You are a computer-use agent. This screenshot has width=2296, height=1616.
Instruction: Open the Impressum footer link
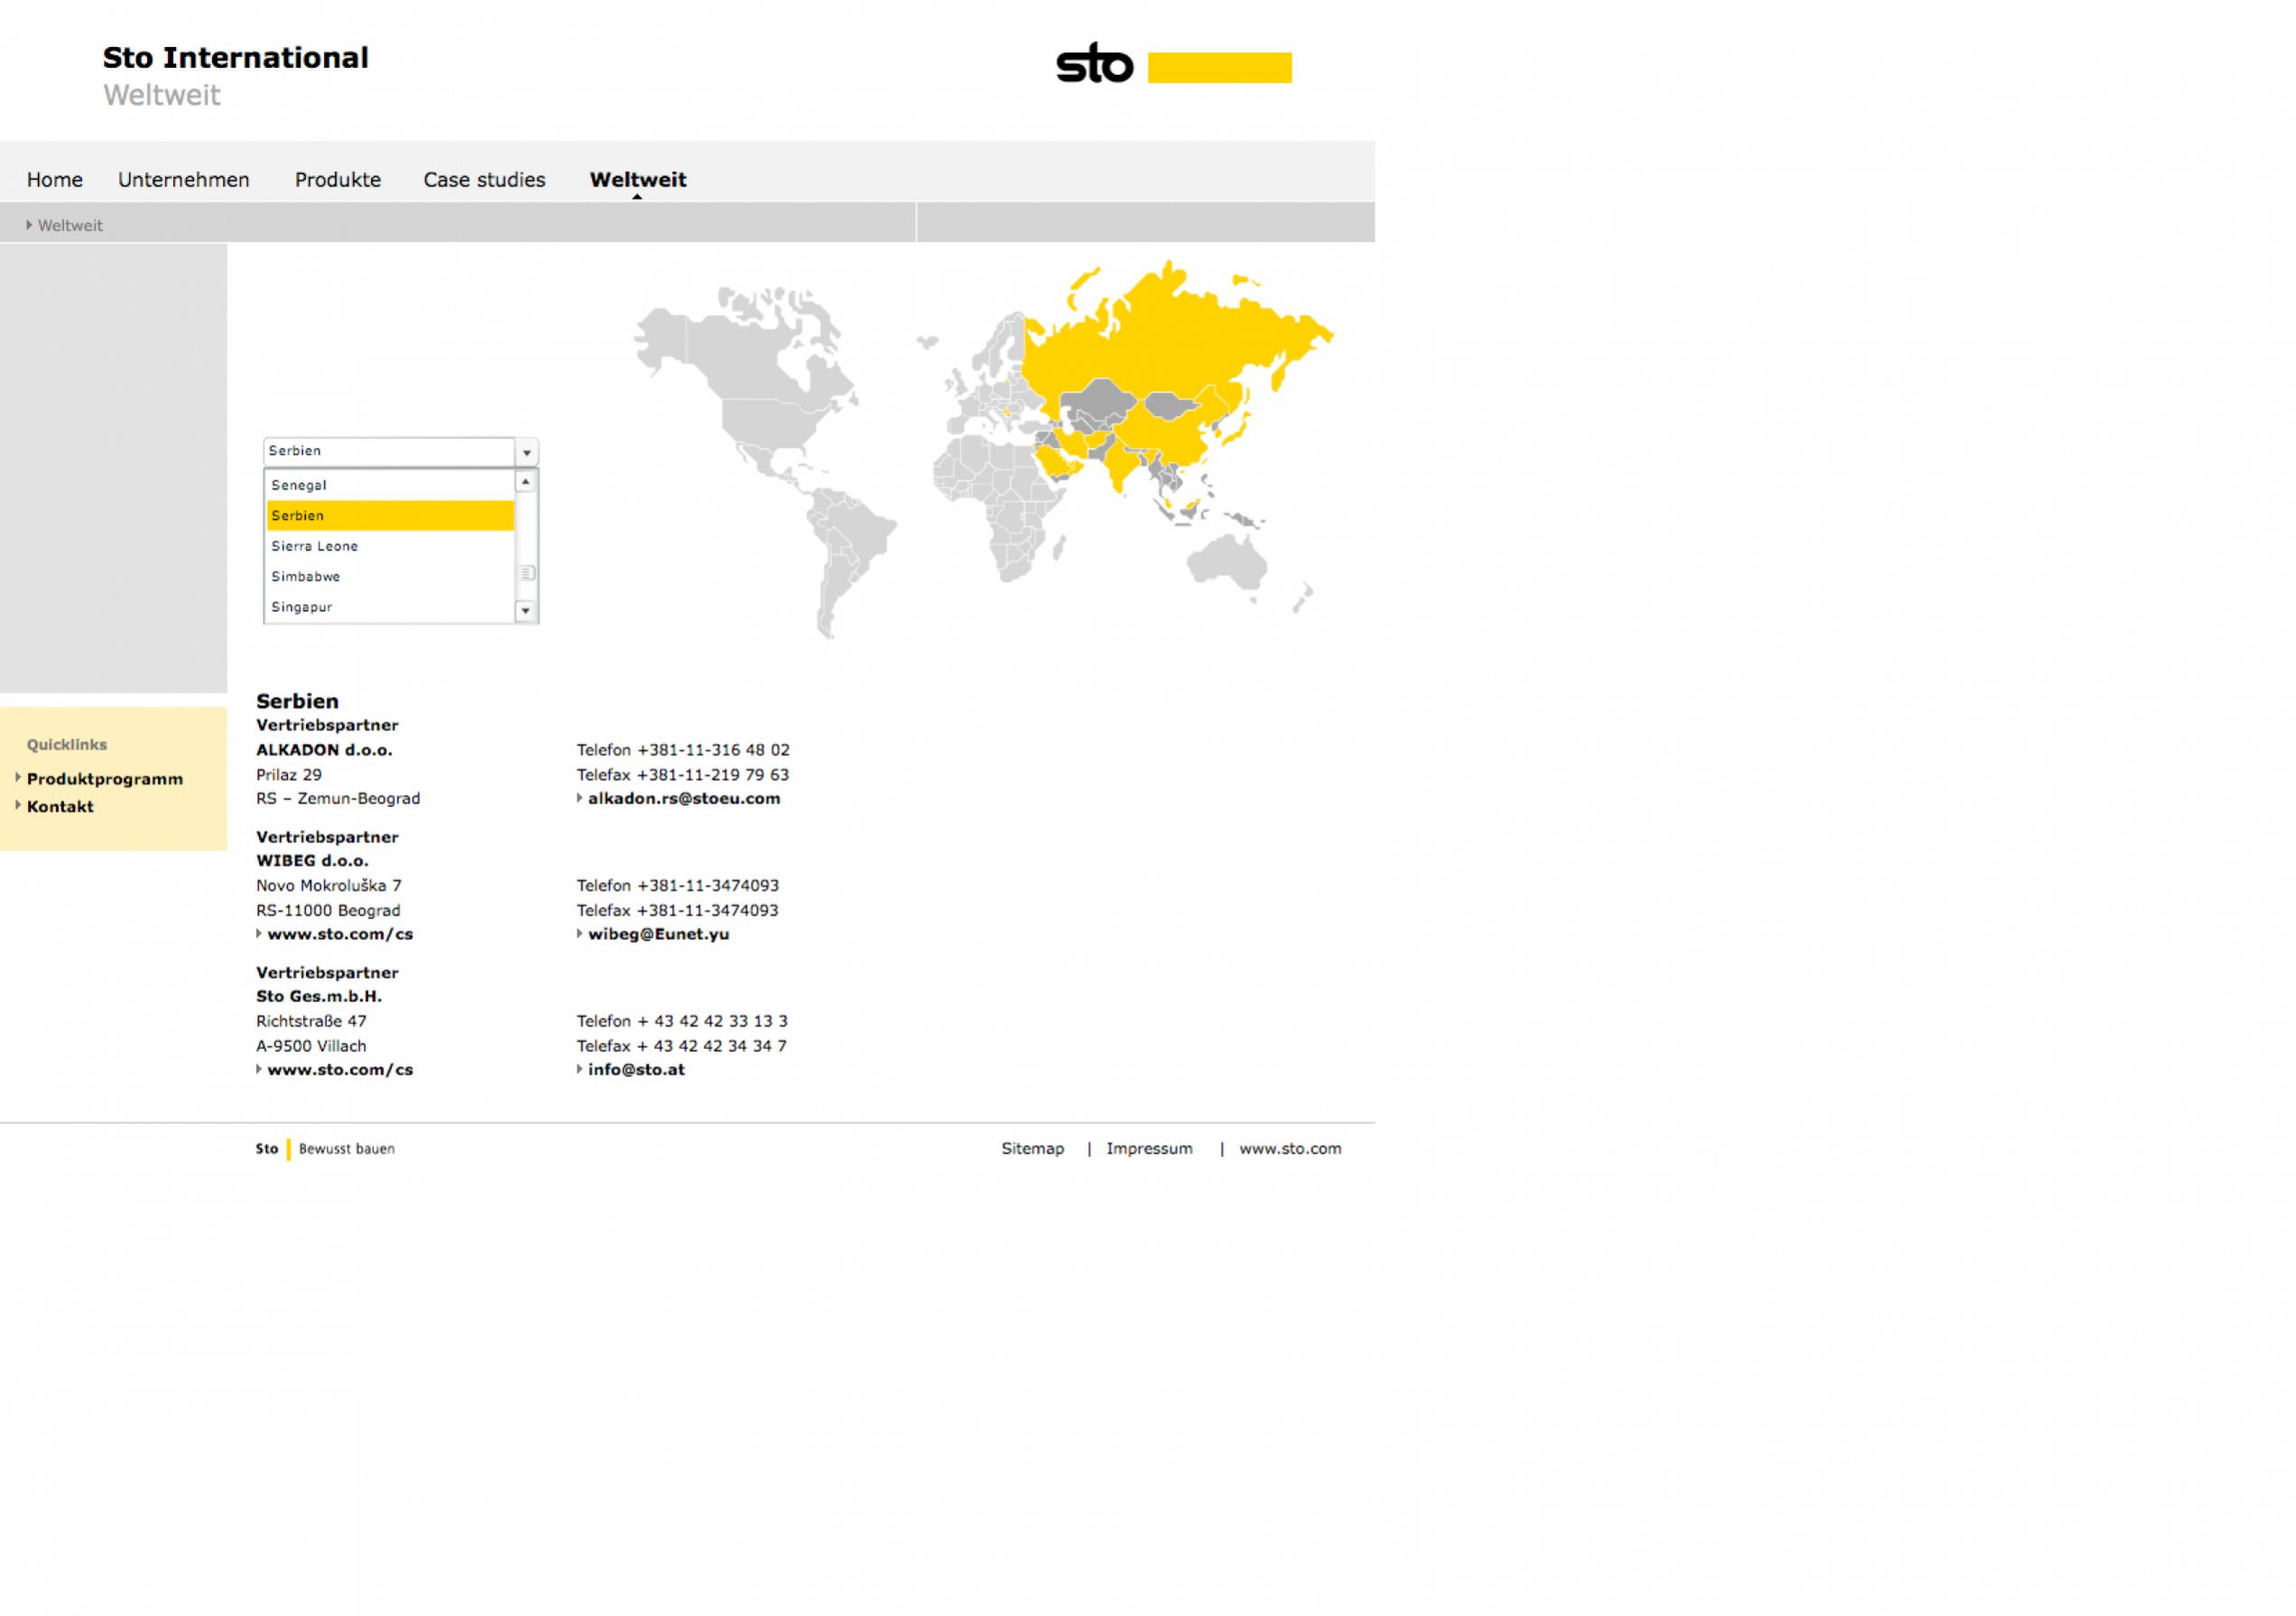pyautogui.click(x=1148, y=1149)
